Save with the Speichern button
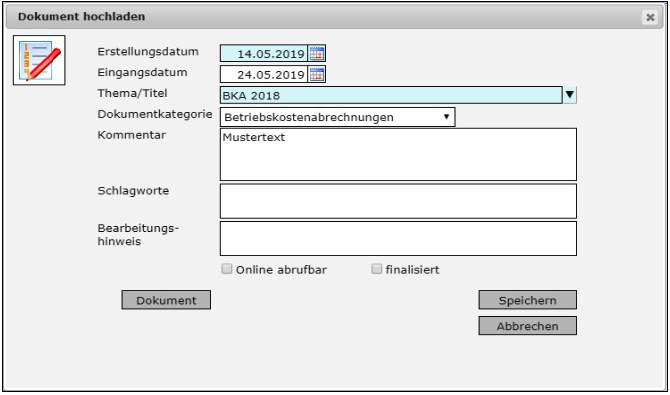 click(x=528, y=300)
